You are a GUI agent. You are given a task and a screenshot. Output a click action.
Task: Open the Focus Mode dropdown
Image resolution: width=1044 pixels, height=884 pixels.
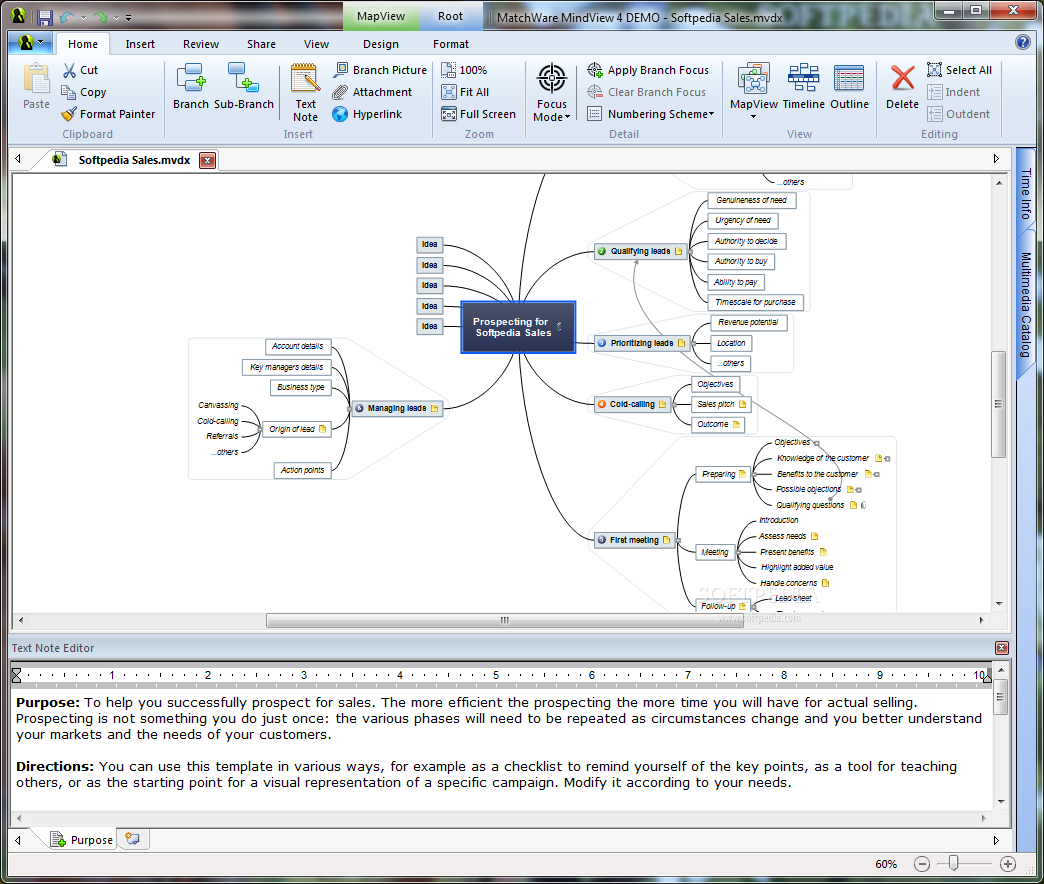pyautogui.click(x=552, y=93)
